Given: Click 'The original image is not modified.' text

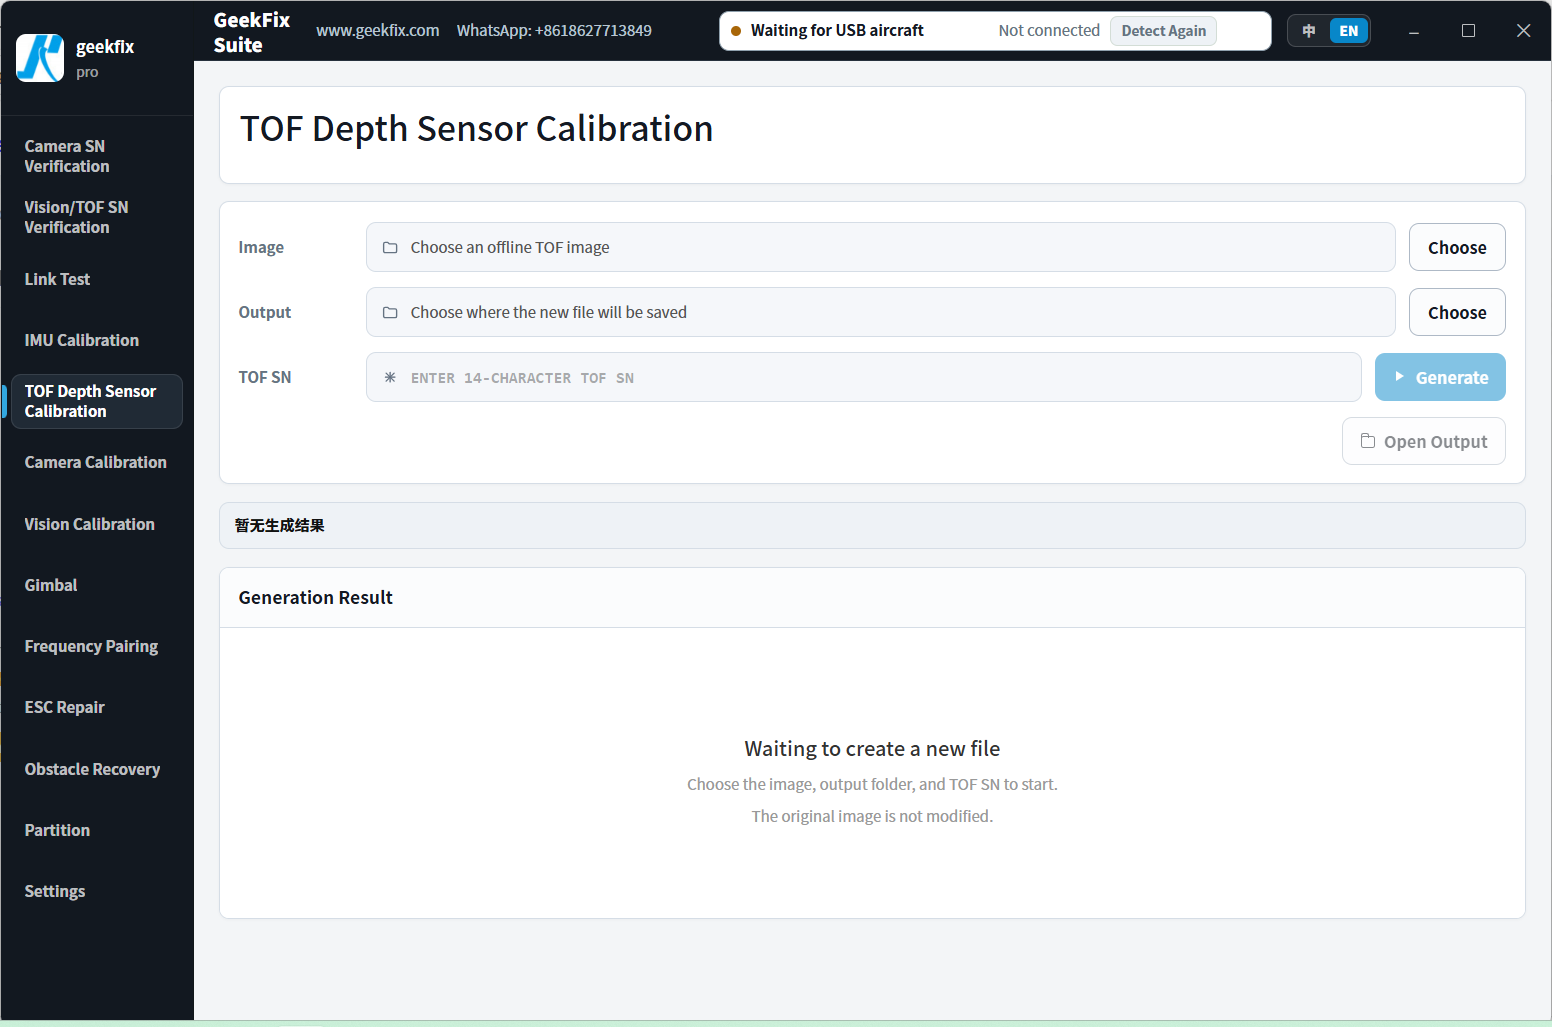Looking at the screenshot, I should pos(872,817).
